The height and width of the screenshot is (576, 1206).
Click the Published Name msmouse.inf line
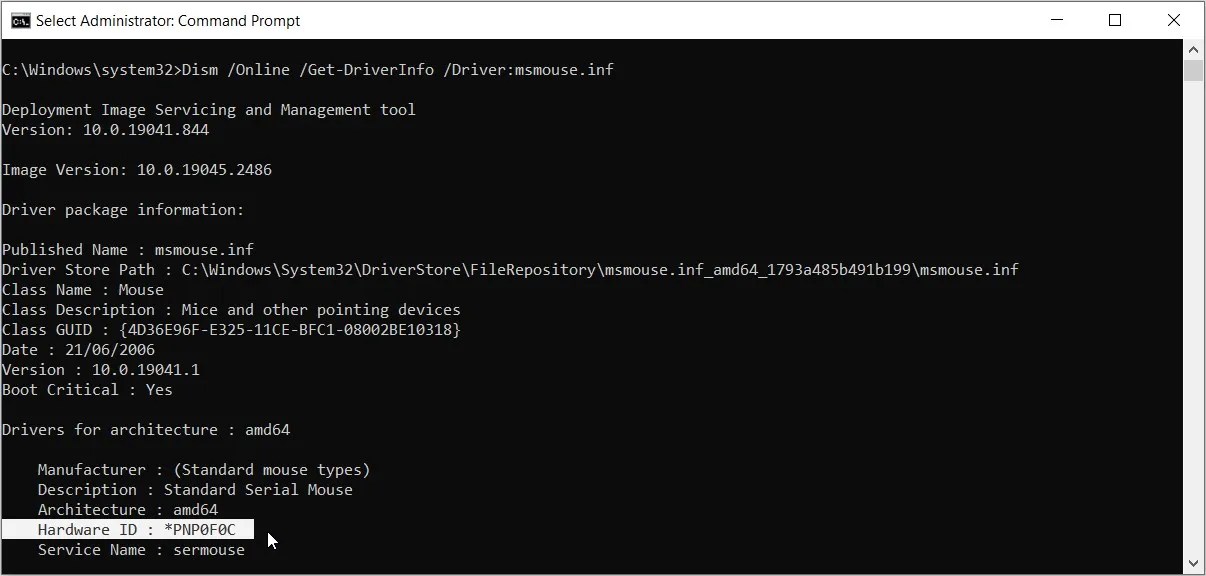126,249
